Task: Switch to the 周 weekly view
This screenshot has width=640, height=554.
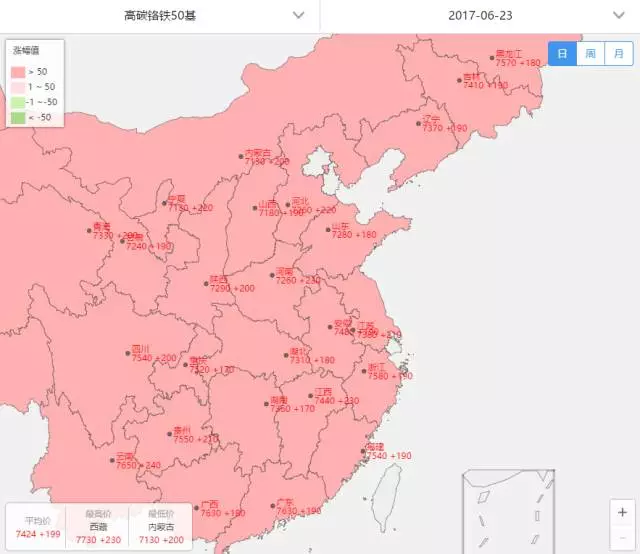Action: (590, 54)
